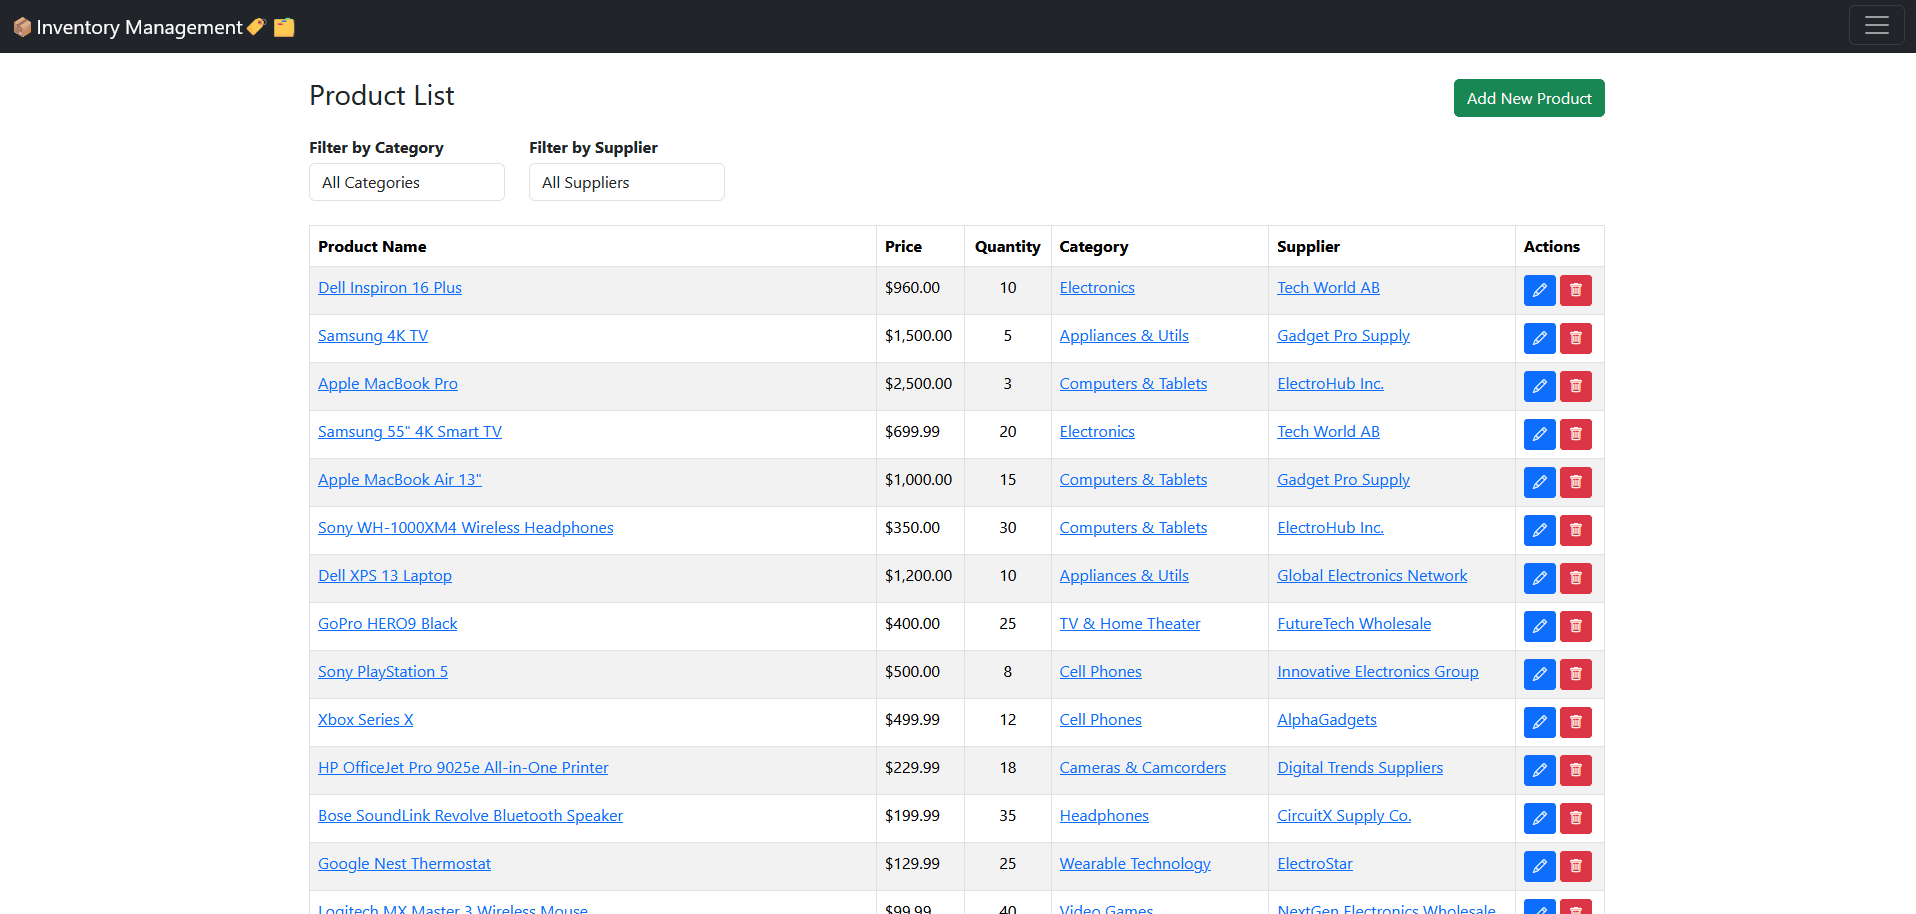Delete the Xbox Series X row
This screenshot has width=1916, height=914.
pyautogui.click(x=1575, y=722)
